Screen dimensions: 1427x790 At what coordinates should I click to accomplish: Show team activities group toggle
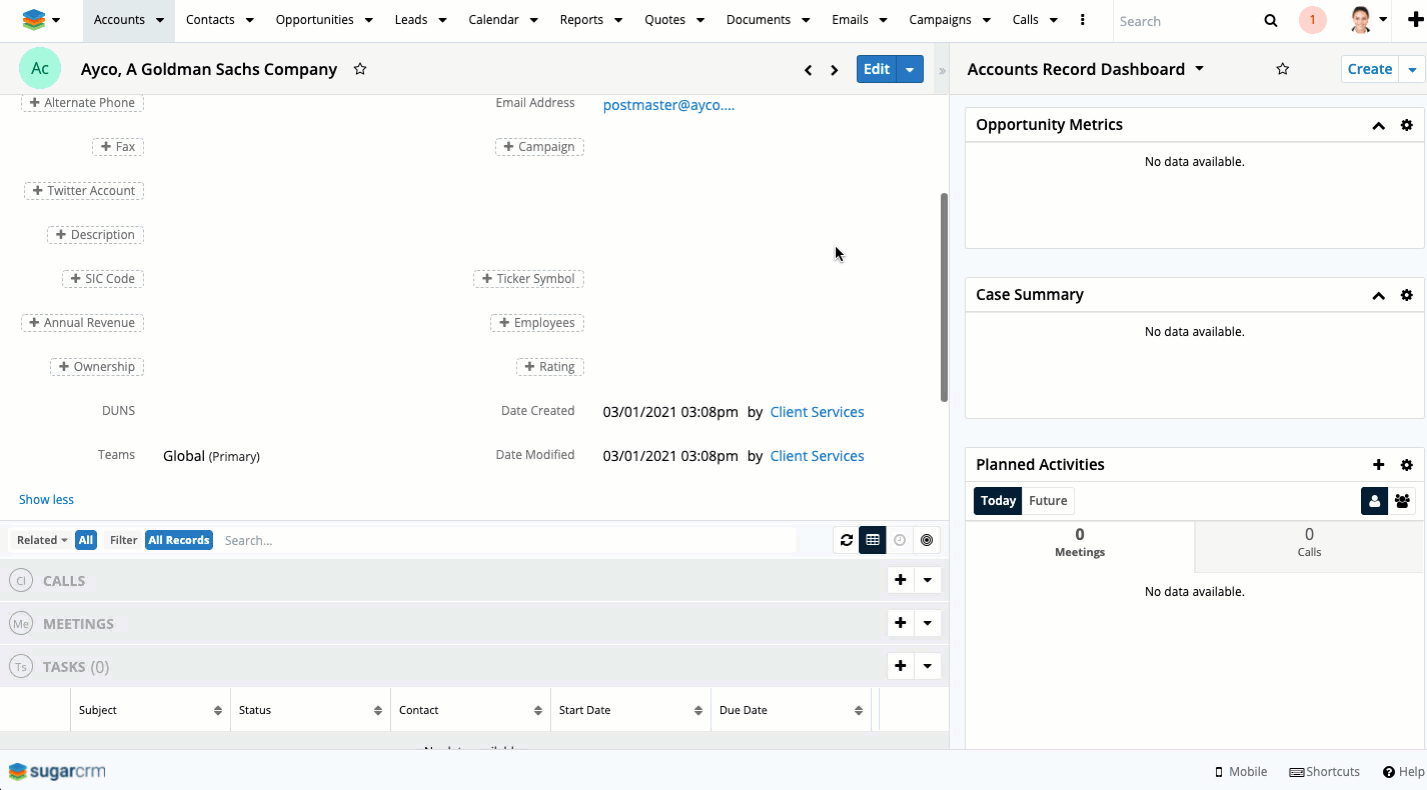pos(1402,501)
